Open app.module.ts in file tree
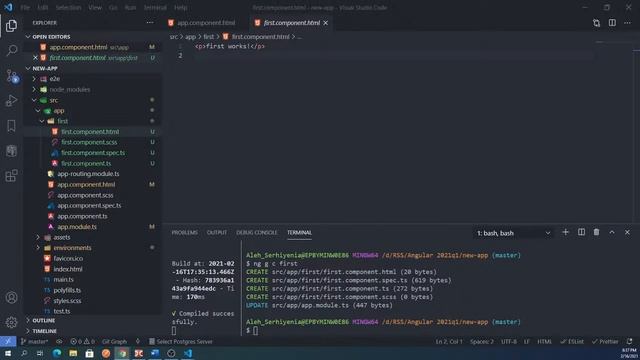640x360 pixels. [x=77, y=227]
